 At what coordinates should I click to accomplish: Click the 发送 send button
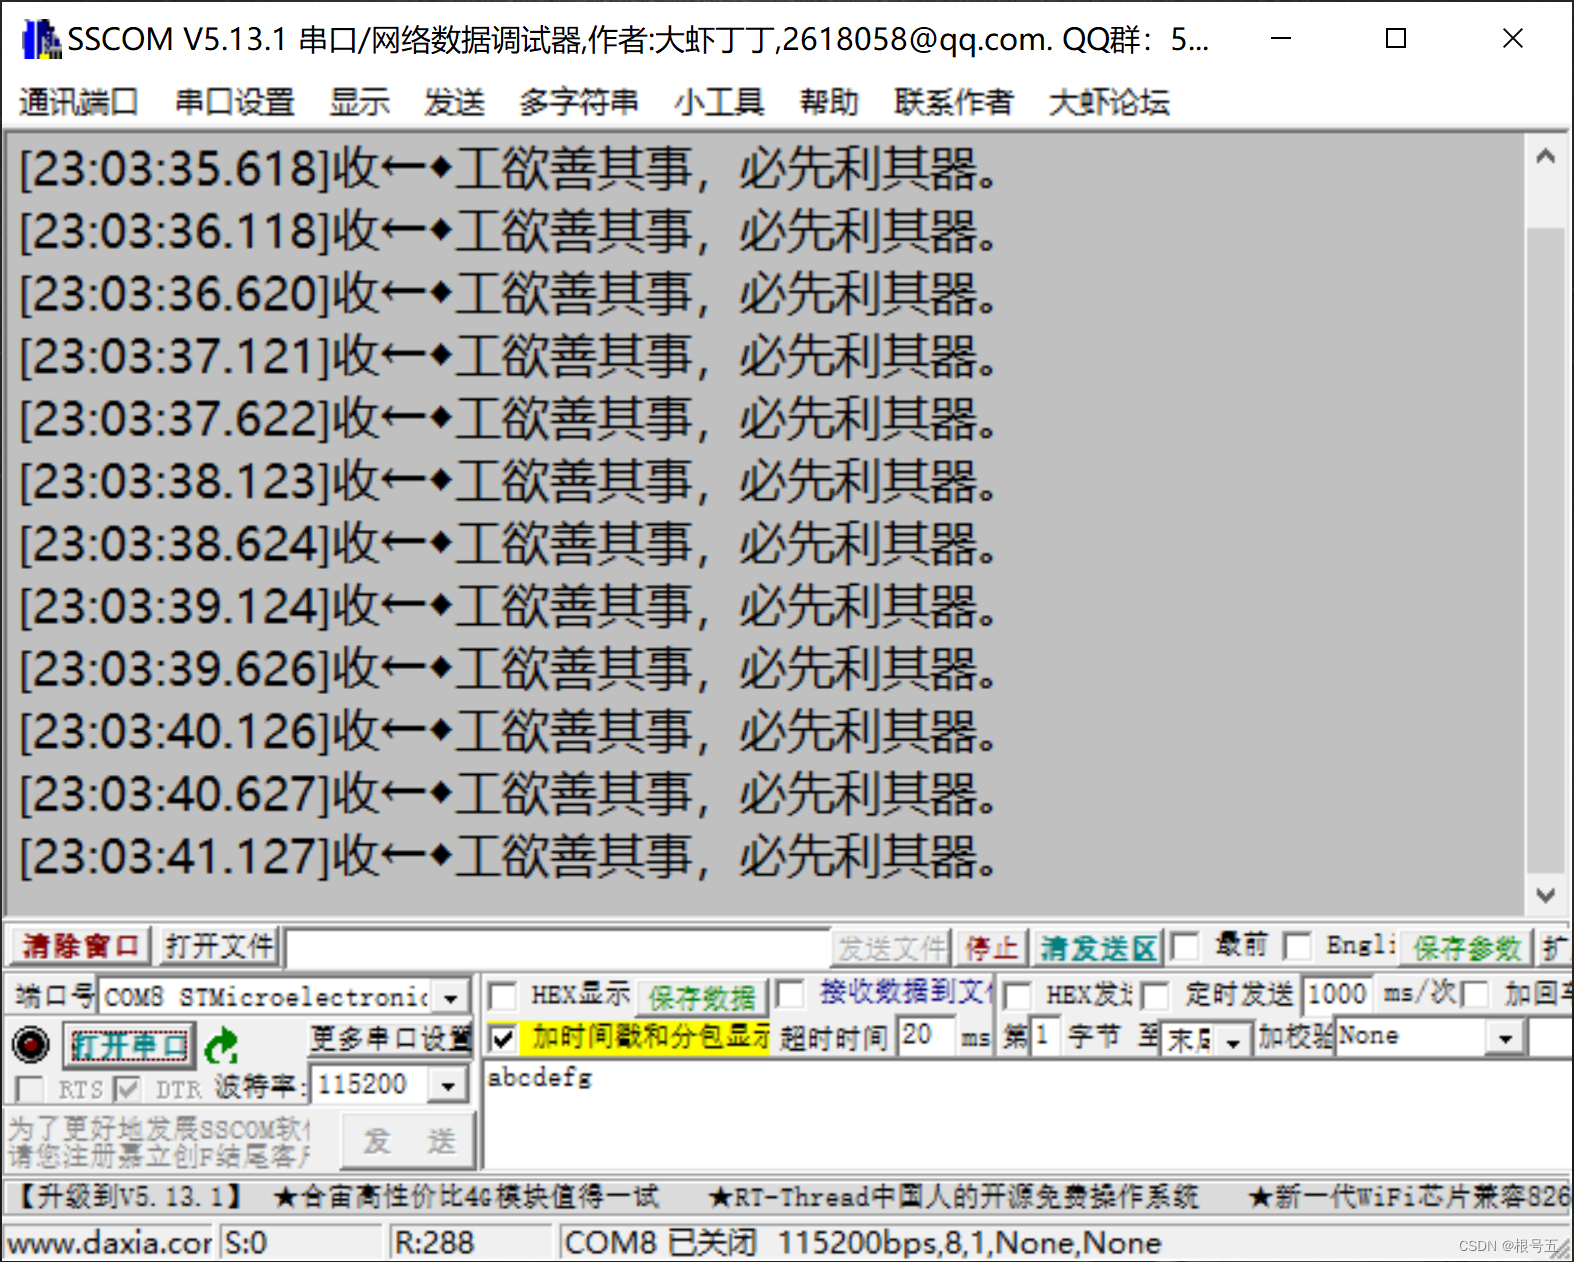[x=407, y=1140]
